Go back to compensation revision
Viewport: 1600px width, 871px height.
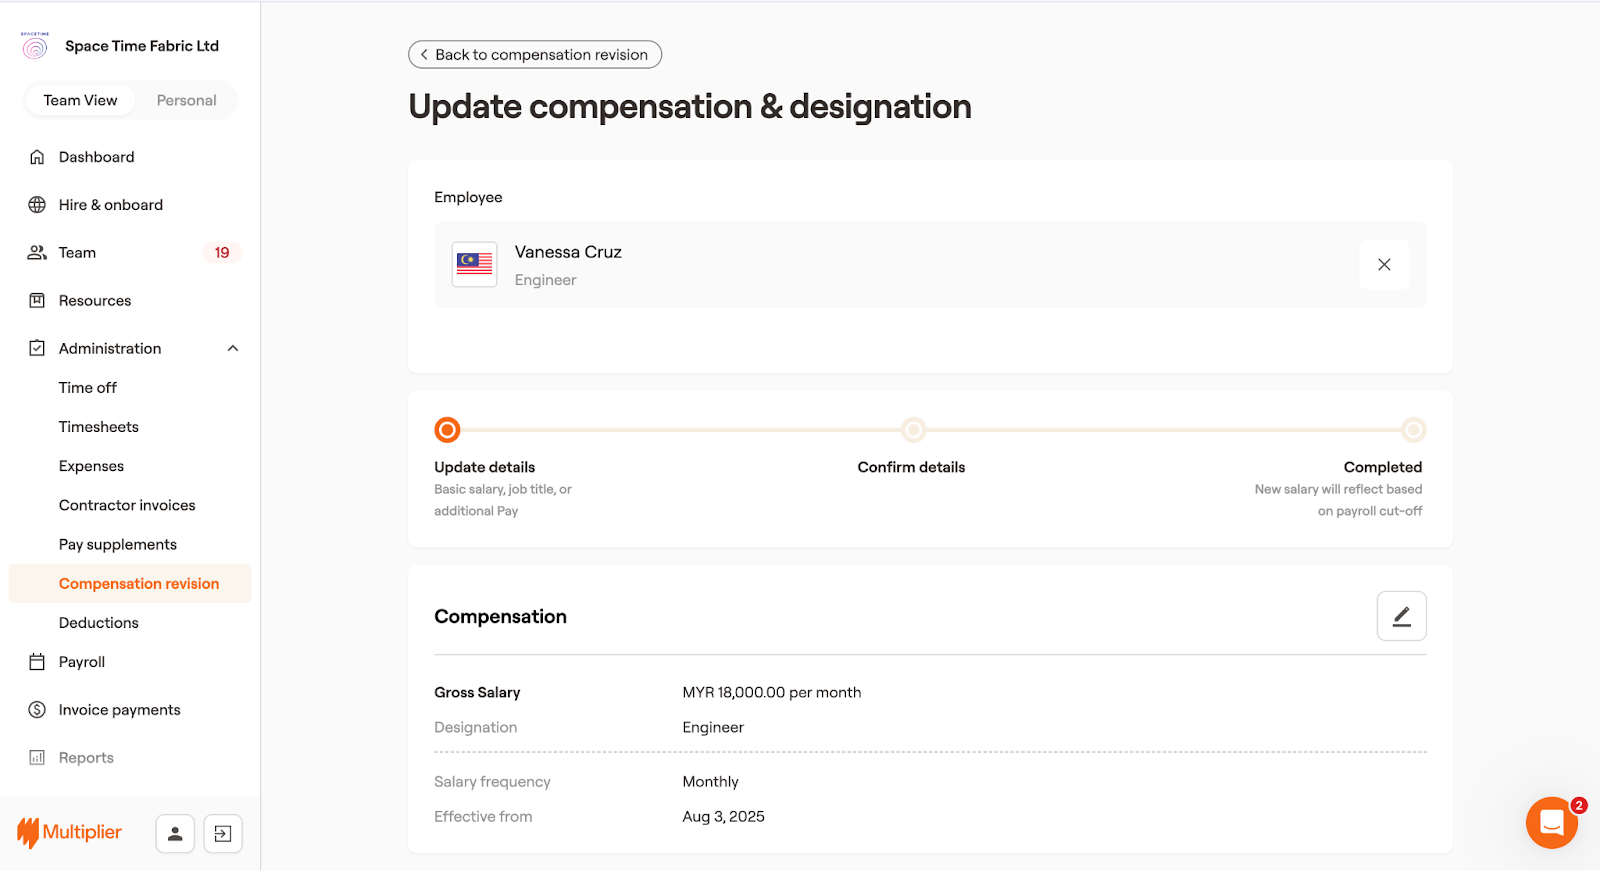pyautogui.click(x=535, y=54)
